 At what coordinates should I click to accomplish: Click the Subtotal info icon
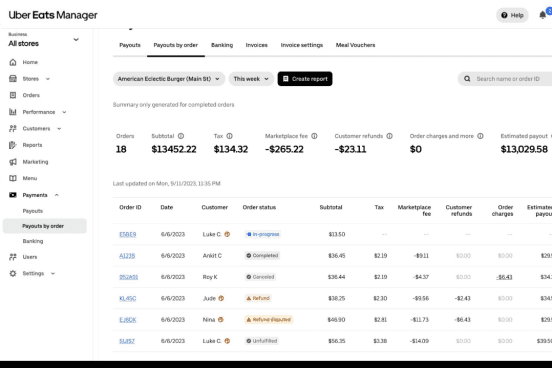click(181, 136)
